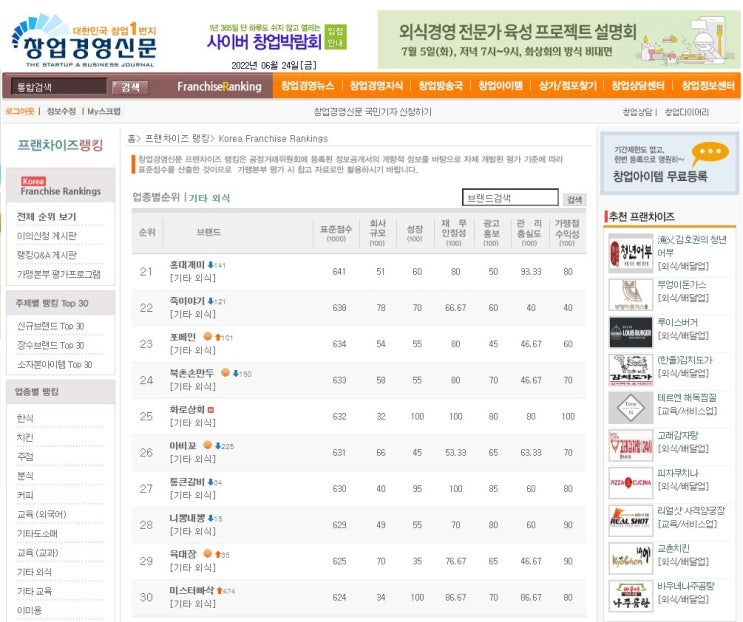This screenshot has width=743, height=622.
Task: Open 장수브랜드 Top 30
Action: 51,345
